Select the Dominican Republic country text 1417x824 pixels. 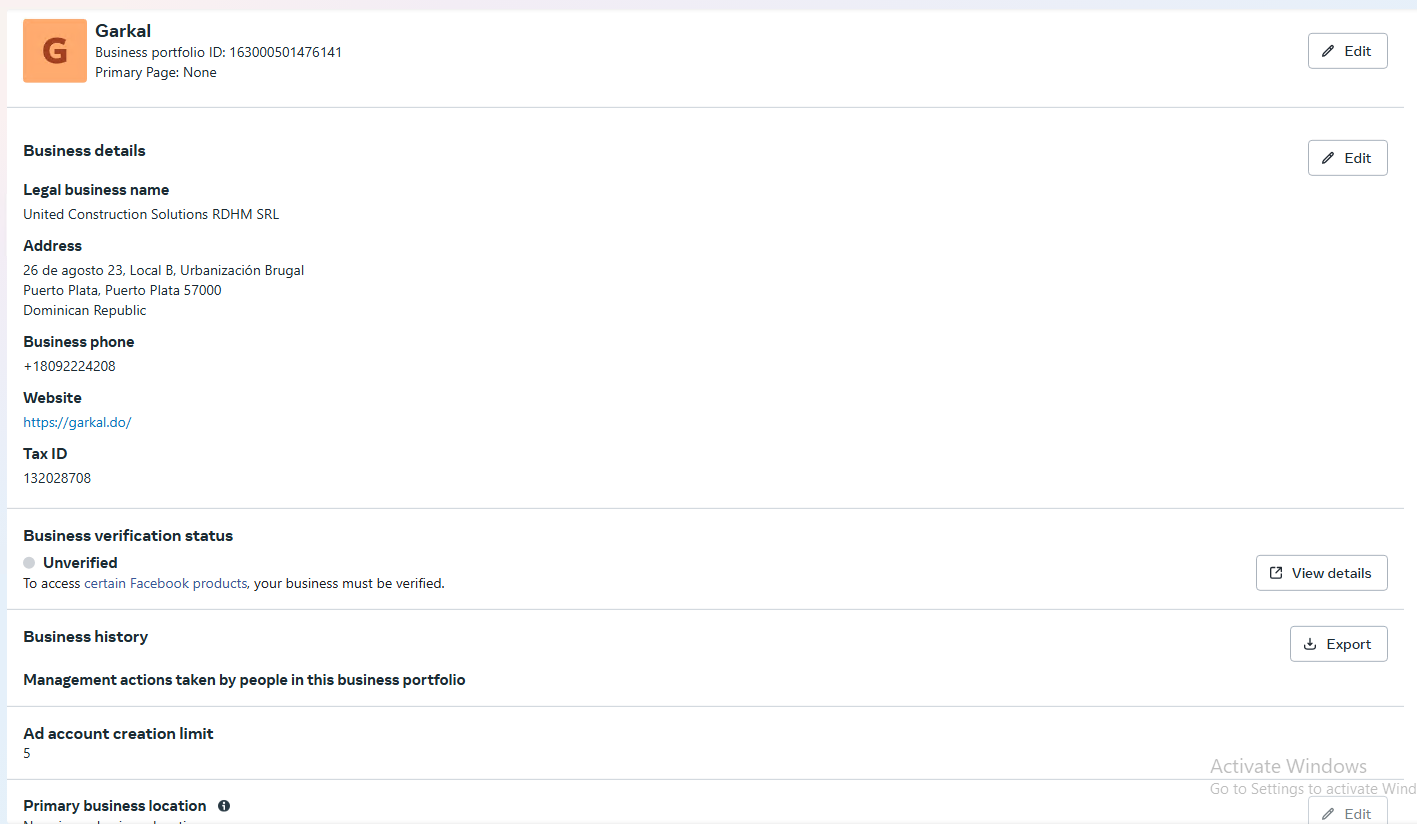[x=84, y=310]
